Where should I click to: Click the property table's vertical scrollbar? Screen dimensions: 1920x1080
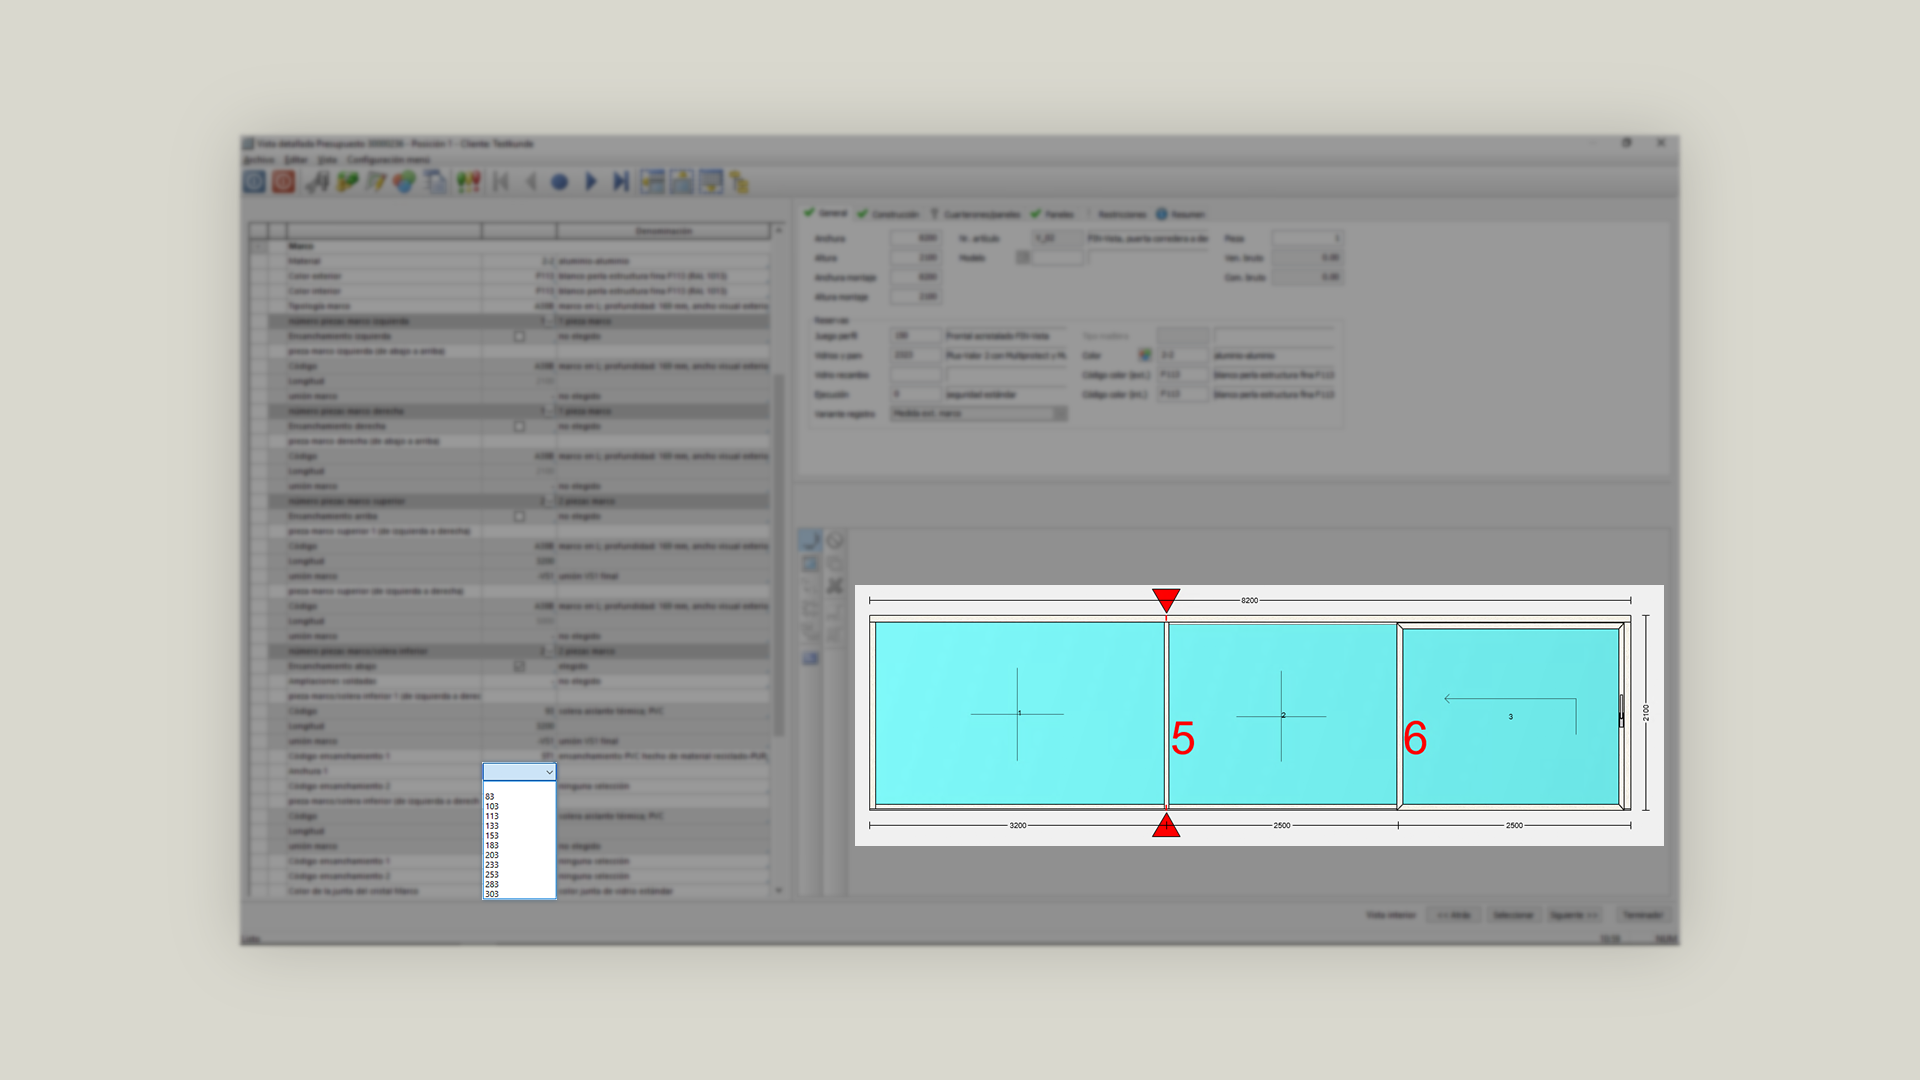click(779, 555)
